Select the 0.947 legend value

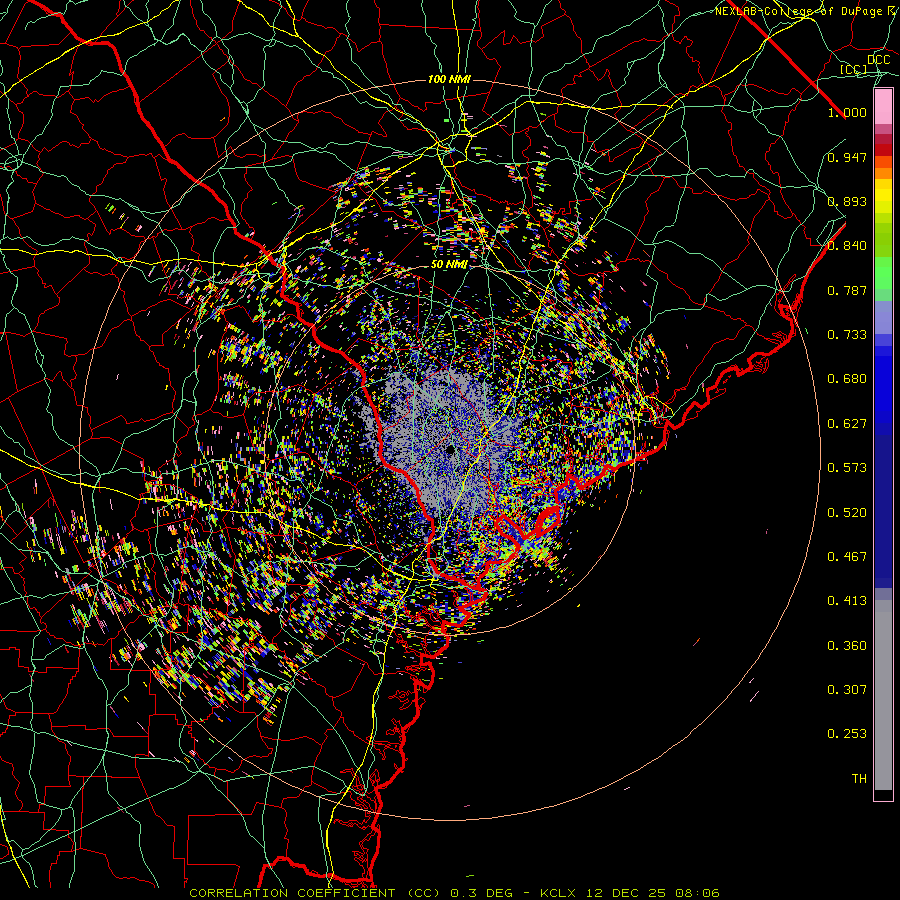coord(847,157)
